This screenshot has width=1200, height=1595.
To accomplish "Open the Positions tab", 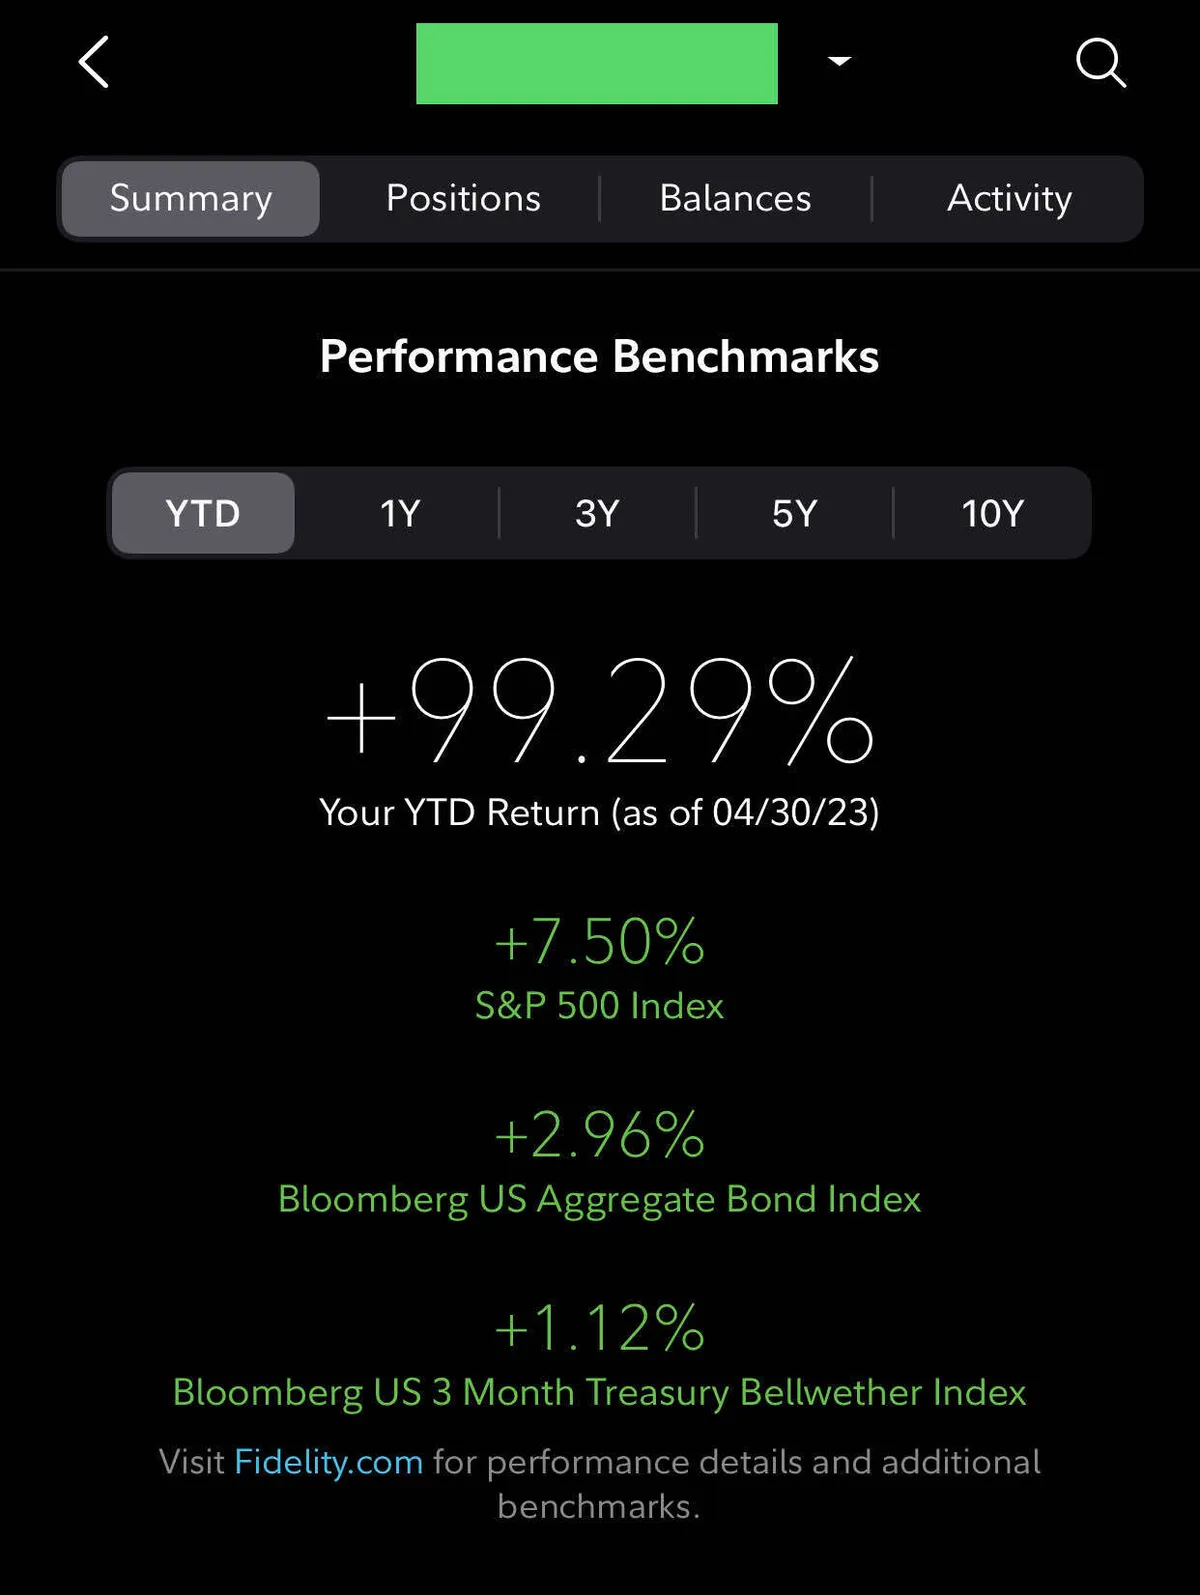I will coord(463,198).
